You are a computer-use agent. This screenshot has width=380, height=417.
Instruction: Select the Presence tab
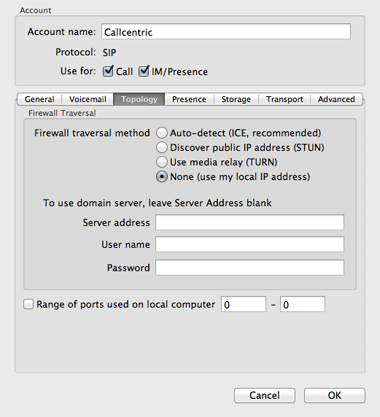tap(189, 99)
